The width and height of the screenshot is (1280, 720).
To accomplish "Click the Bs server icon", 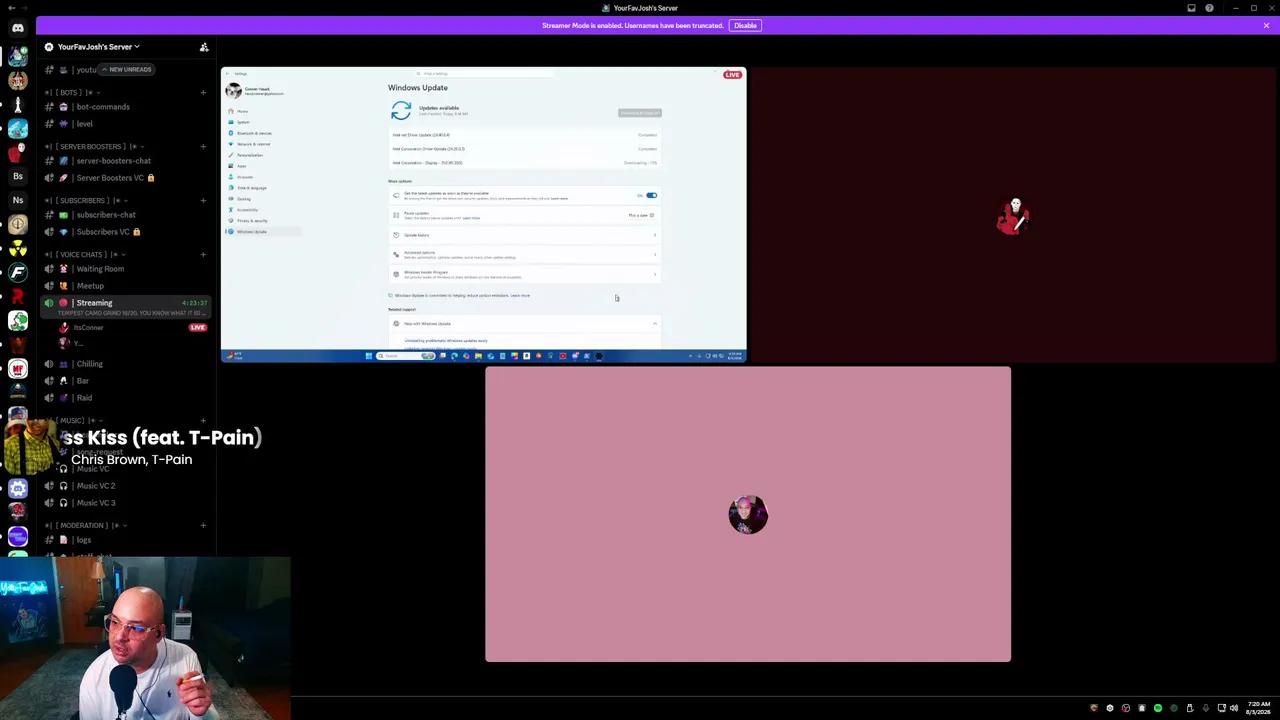I will click(18, 176).
